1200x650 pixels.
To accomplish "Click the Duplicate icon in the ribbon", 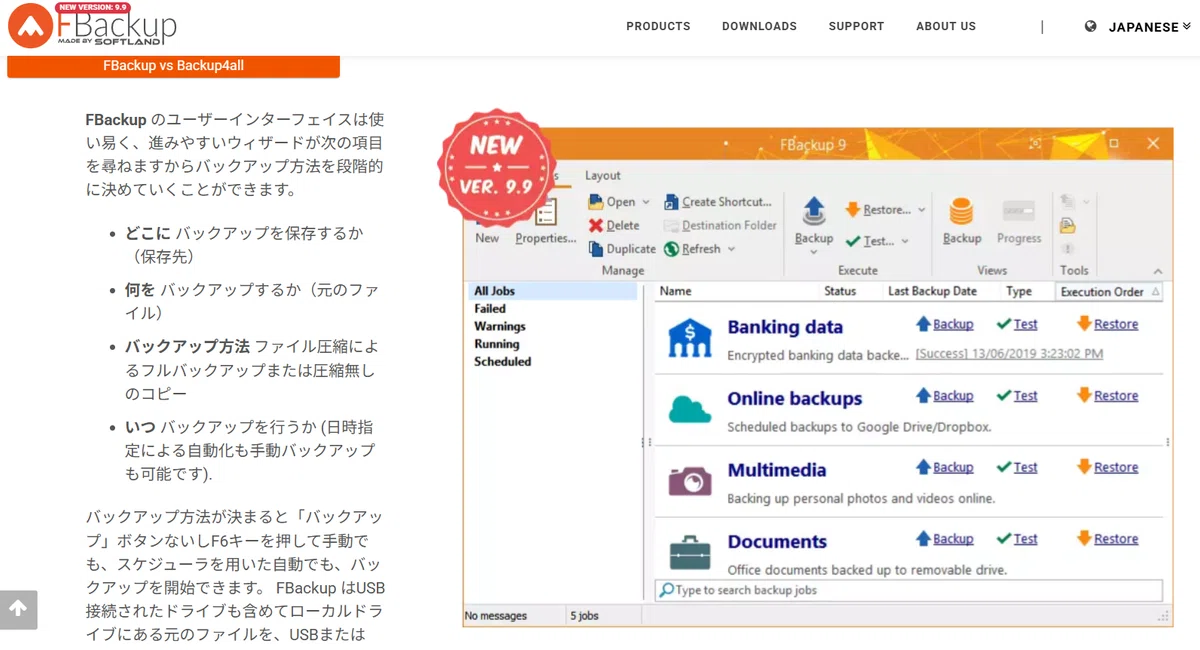I will point(596,249).
